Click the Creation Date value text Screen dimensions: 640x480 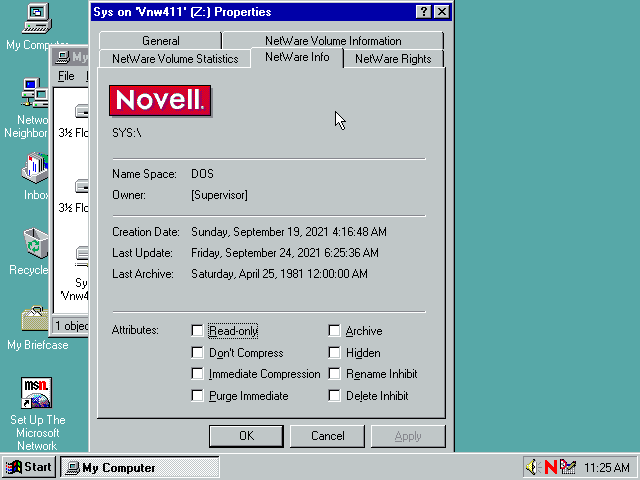pyautogui.click(x=289, y=232)
